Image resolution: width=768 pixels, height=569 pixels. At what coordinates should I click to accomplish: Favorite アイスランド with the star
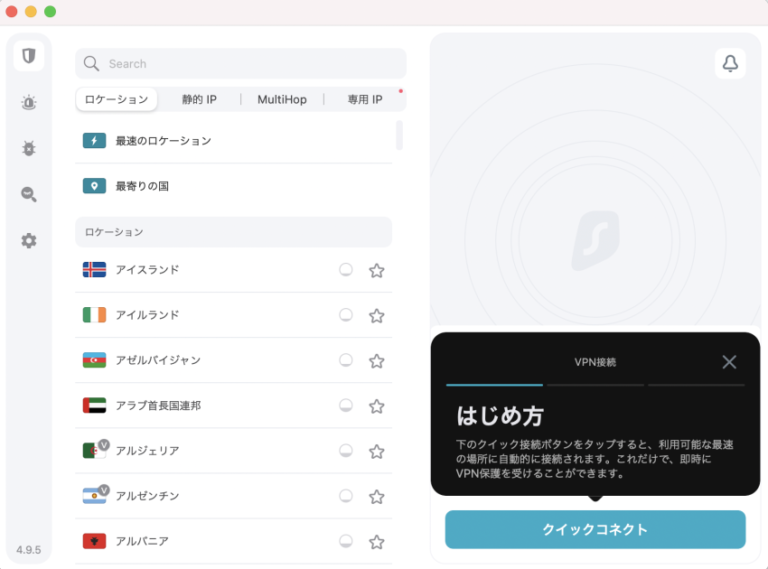coord(376,270)
